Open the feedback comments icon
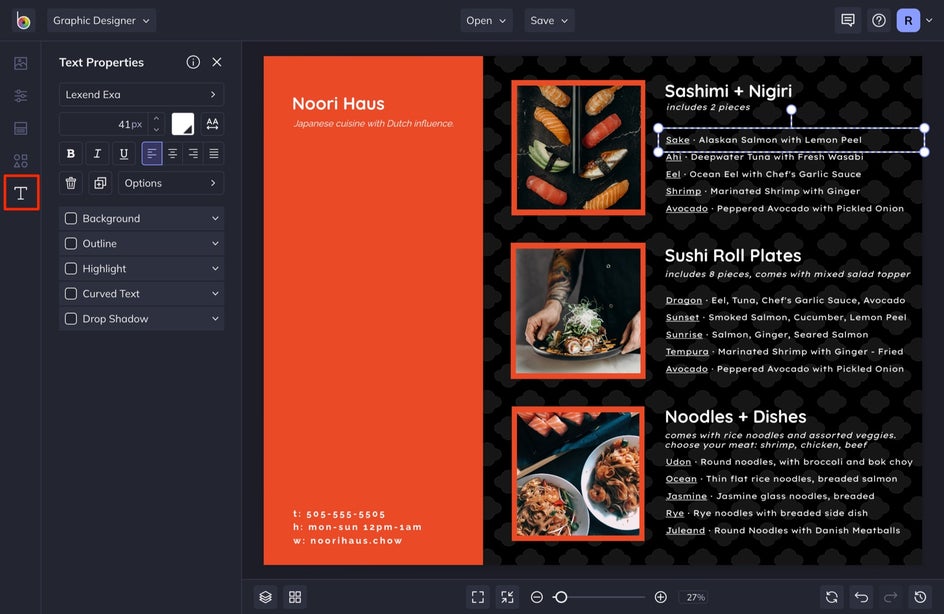The height and width of the screenshot is (614, 944). tap(848, 20)
